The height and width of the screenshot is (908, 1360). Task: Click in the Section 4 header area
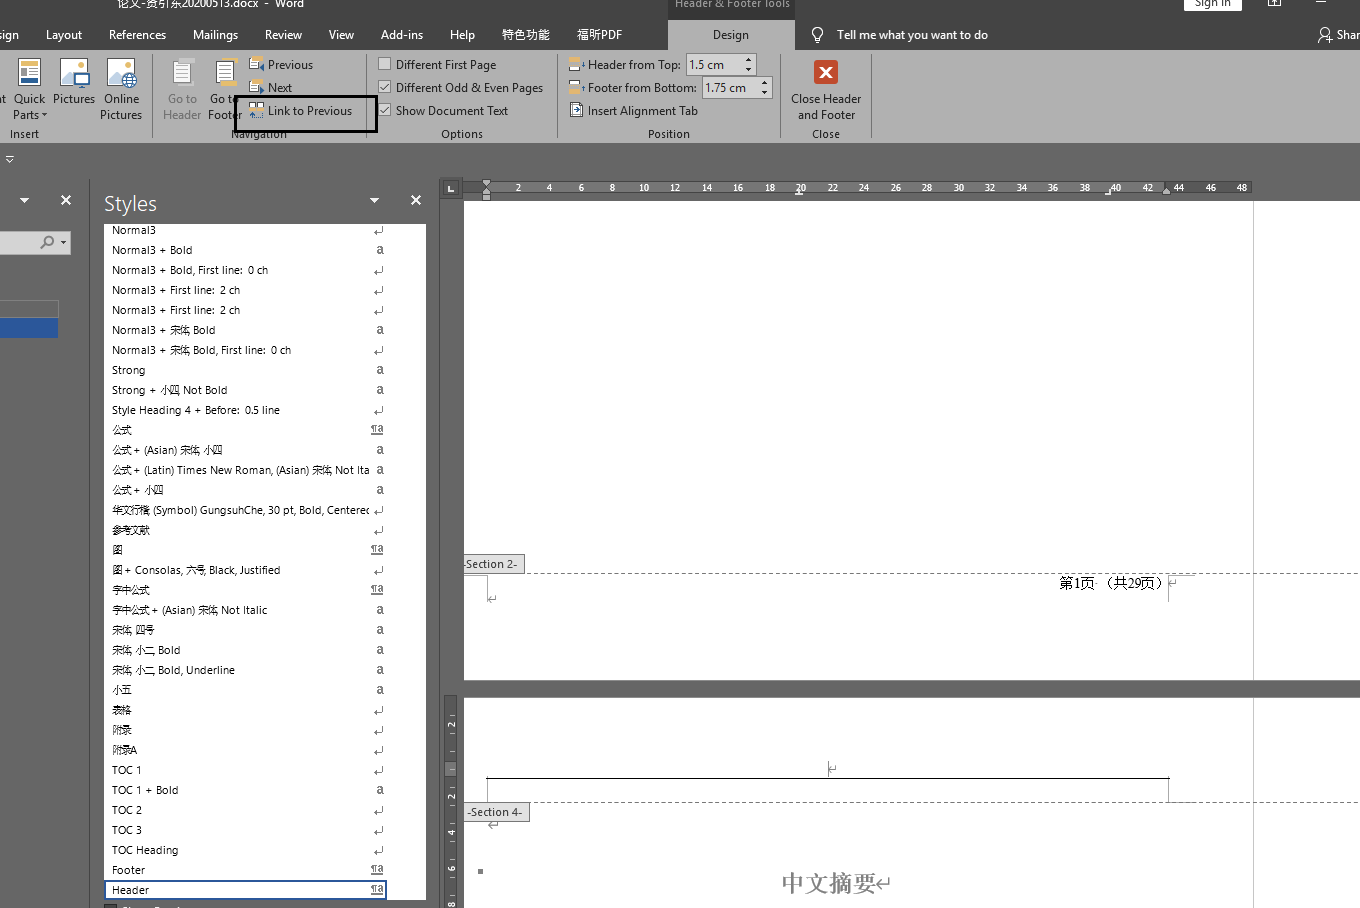pyautogui.click(x=828, y=768)
